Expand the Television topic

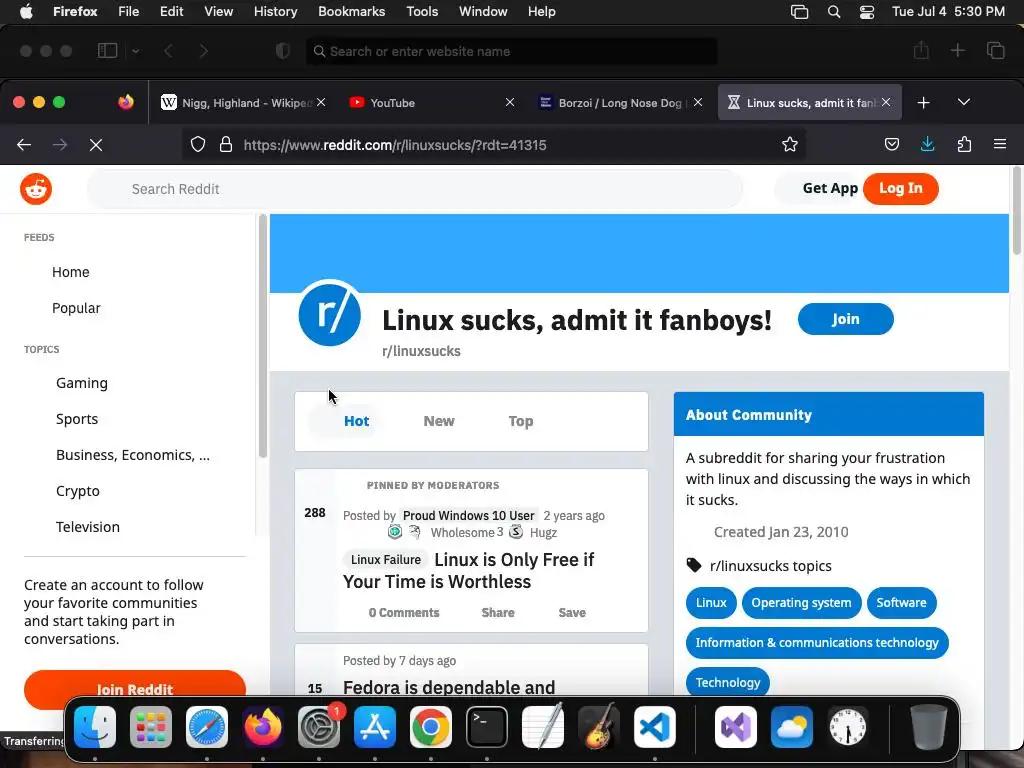(88, 527)
